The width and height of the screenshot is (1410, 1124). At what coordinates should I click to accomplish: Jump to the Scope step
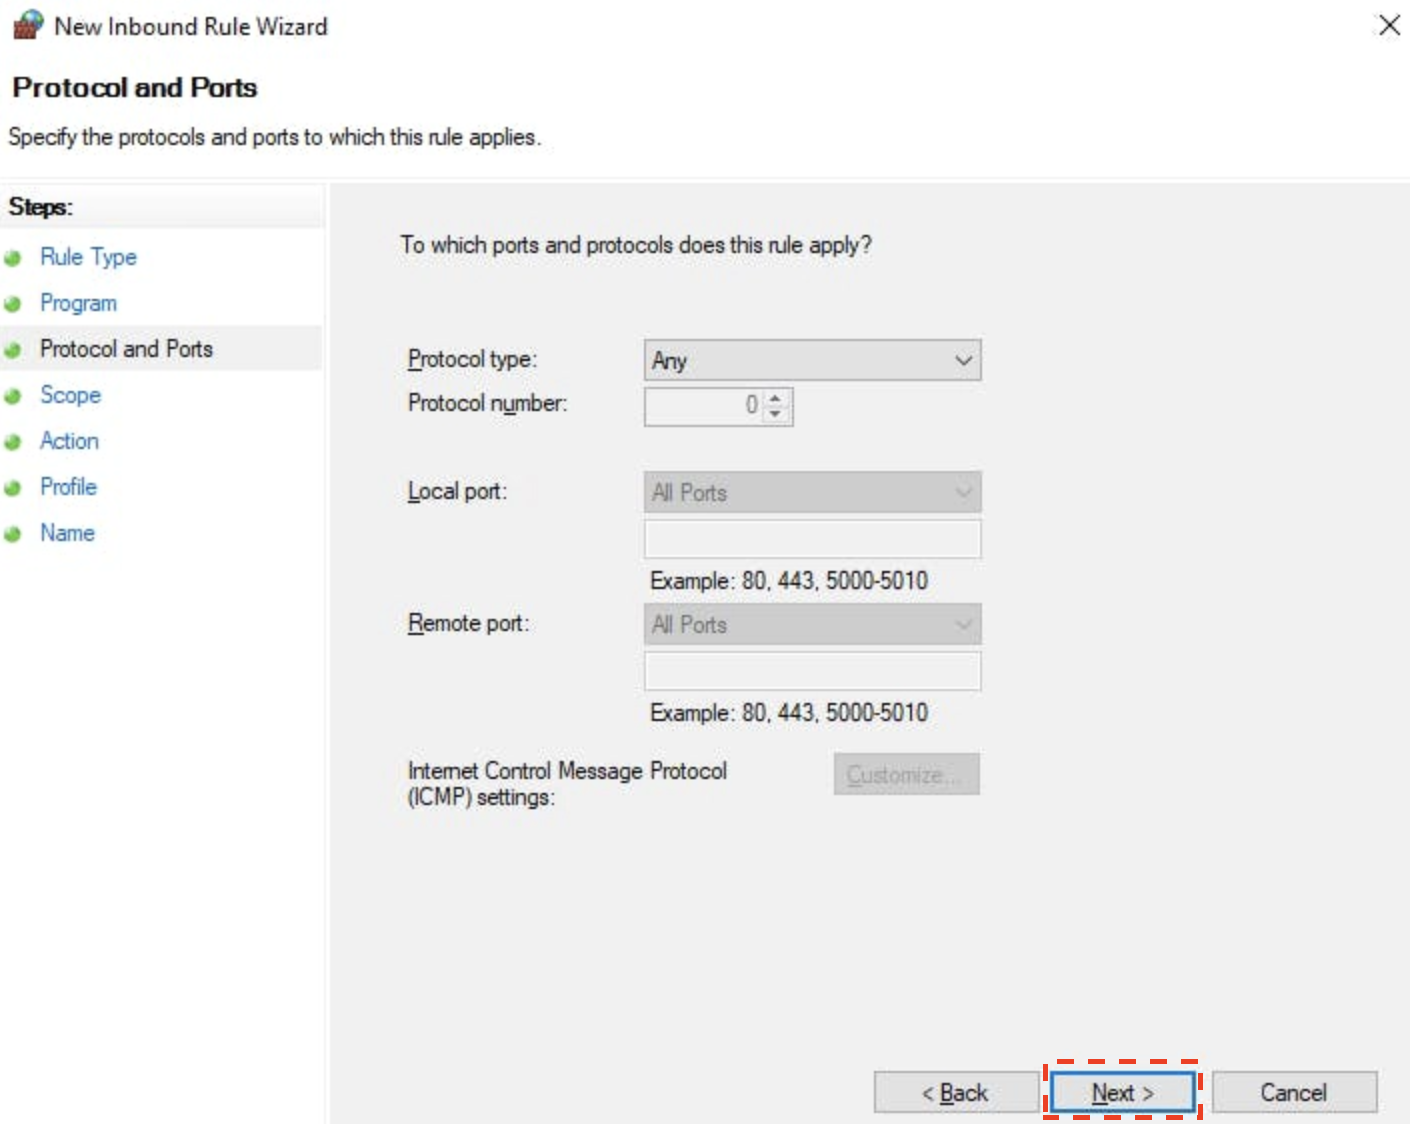tap(70, 395)
